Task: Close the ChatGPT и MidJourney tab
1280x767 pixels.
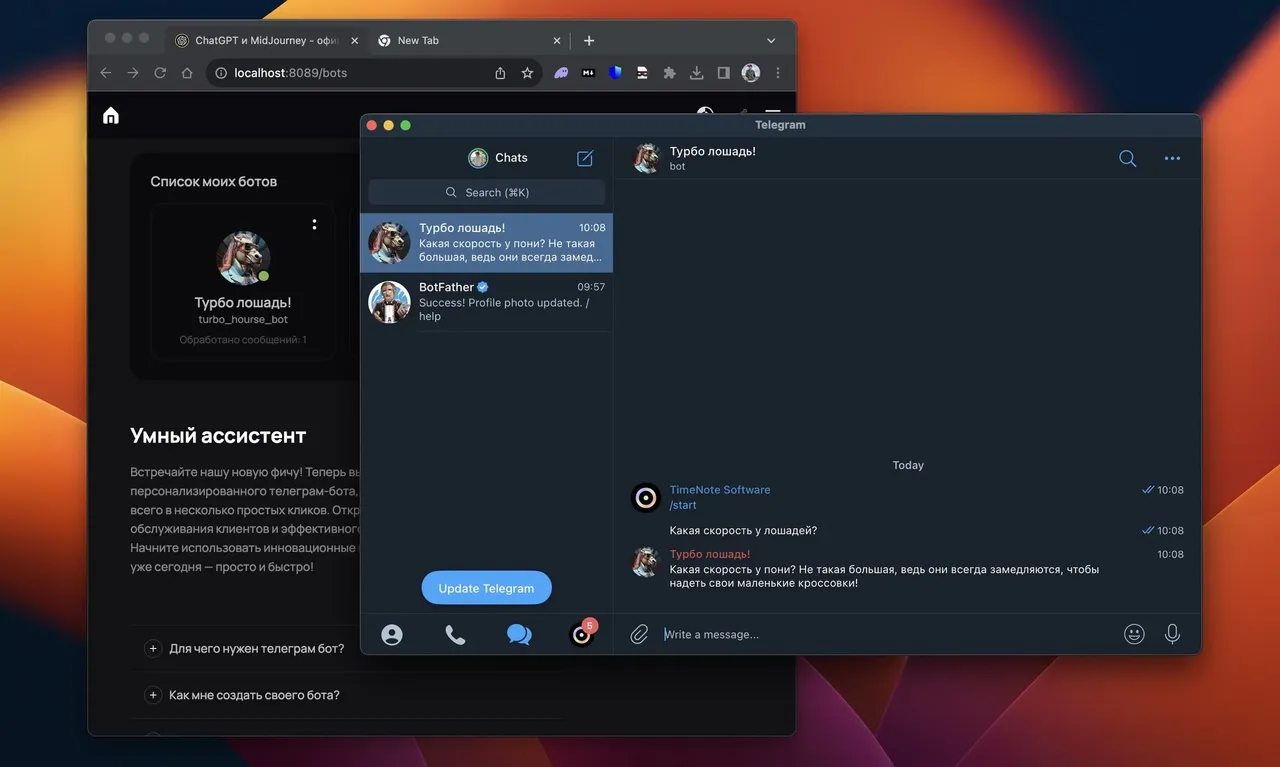Action: point(354,41)
